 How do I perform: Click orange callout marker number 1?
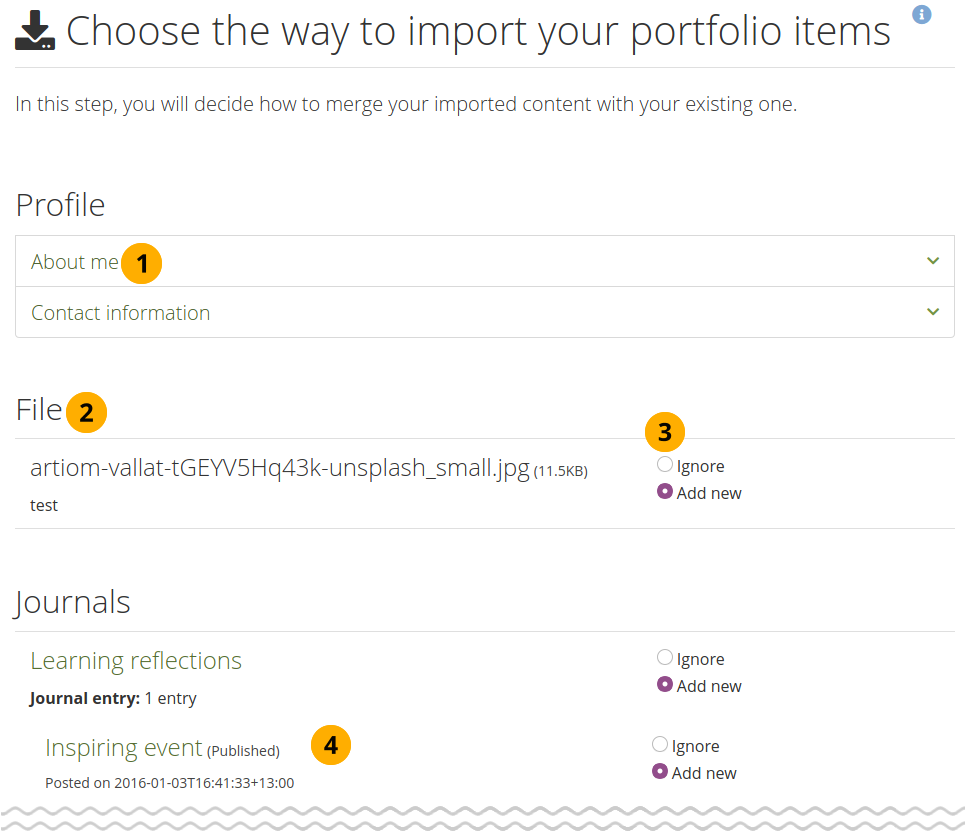click(x=142, y=263)
